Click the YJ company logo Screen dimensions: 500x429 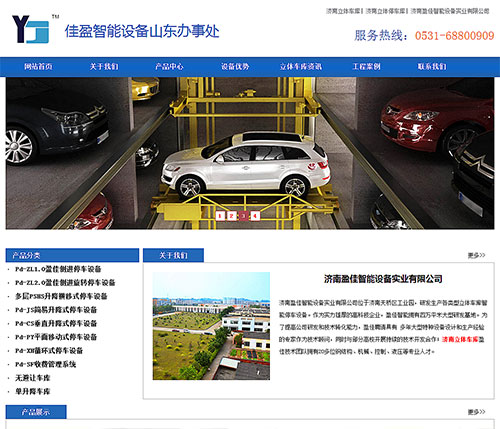click(31, 29)
